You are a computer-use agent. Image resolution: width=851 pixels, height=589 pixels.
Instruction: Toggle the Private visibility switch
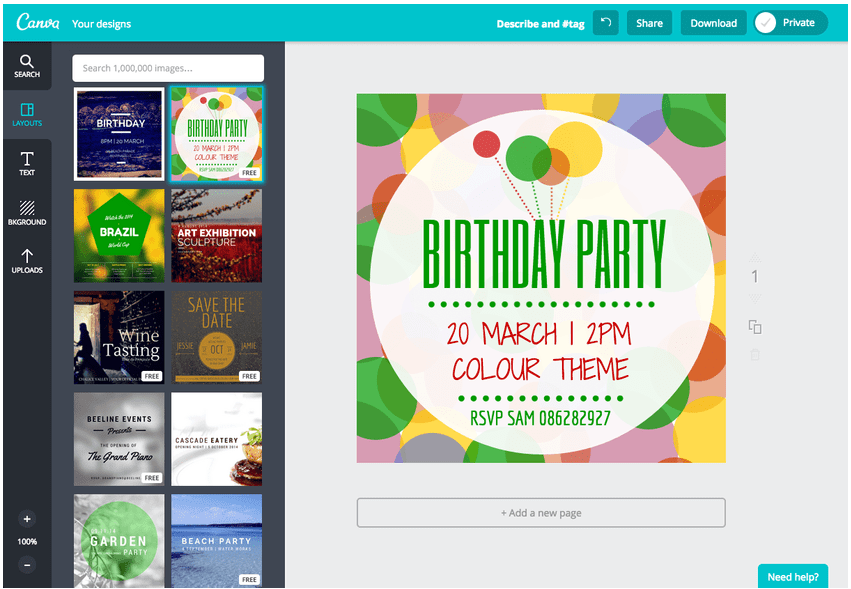790,23
